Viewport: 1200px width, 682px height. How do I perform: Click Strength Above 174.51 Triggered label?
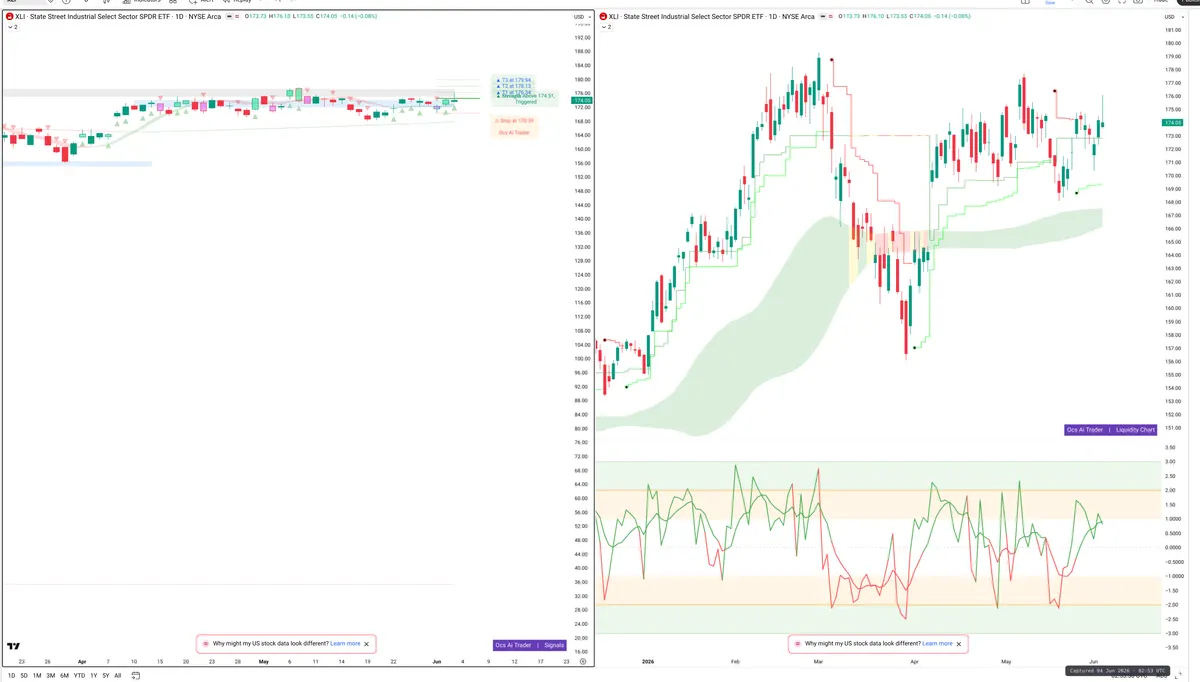[x=526, y=99]
